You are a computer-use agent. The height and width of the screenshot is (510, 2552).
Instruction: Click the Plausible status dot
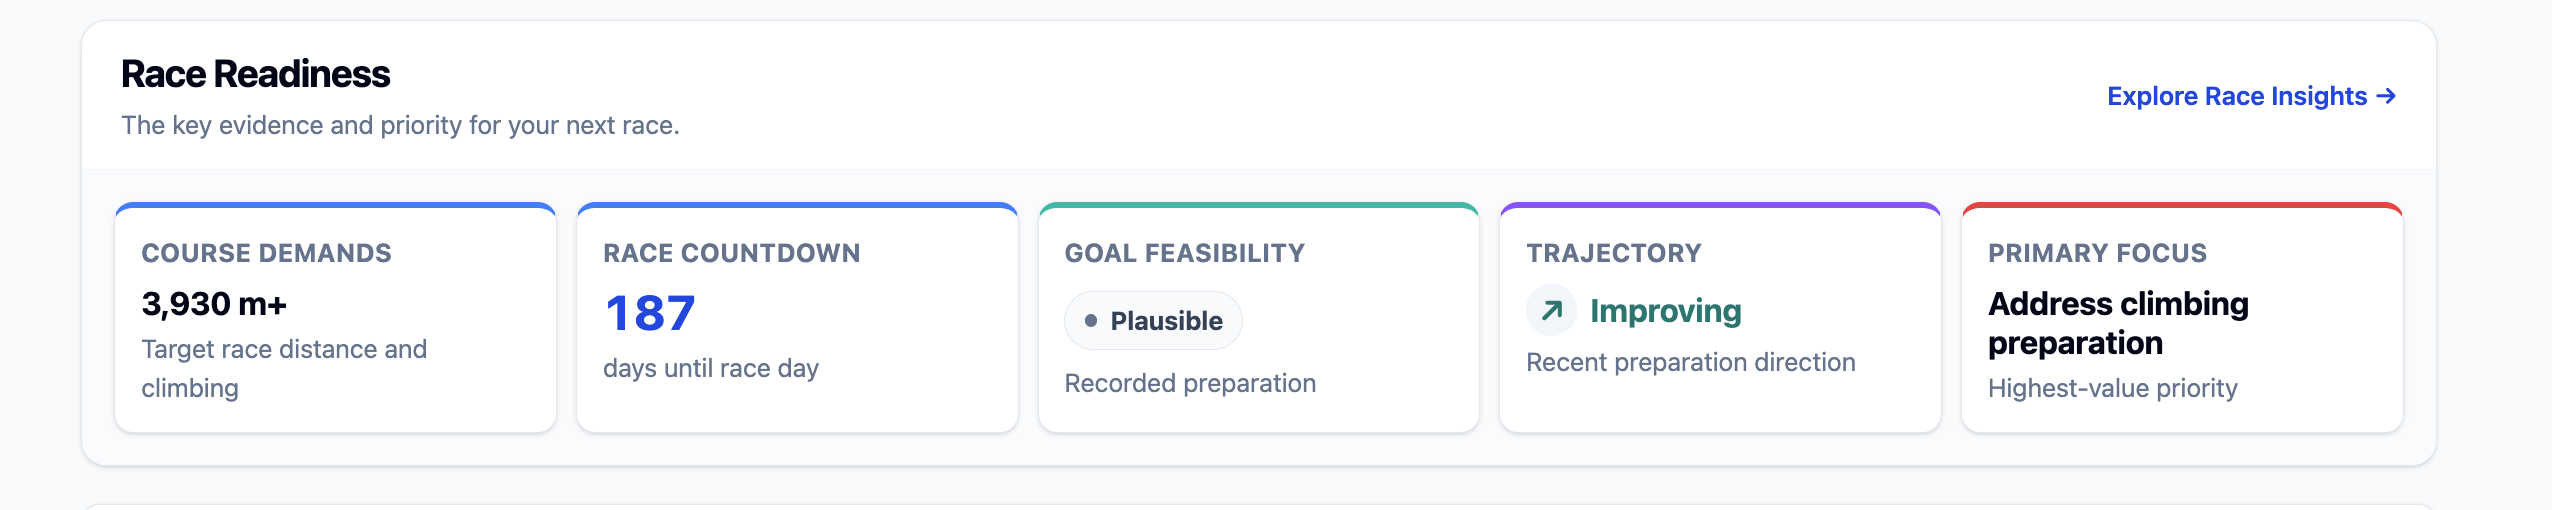coord(1091,321)
